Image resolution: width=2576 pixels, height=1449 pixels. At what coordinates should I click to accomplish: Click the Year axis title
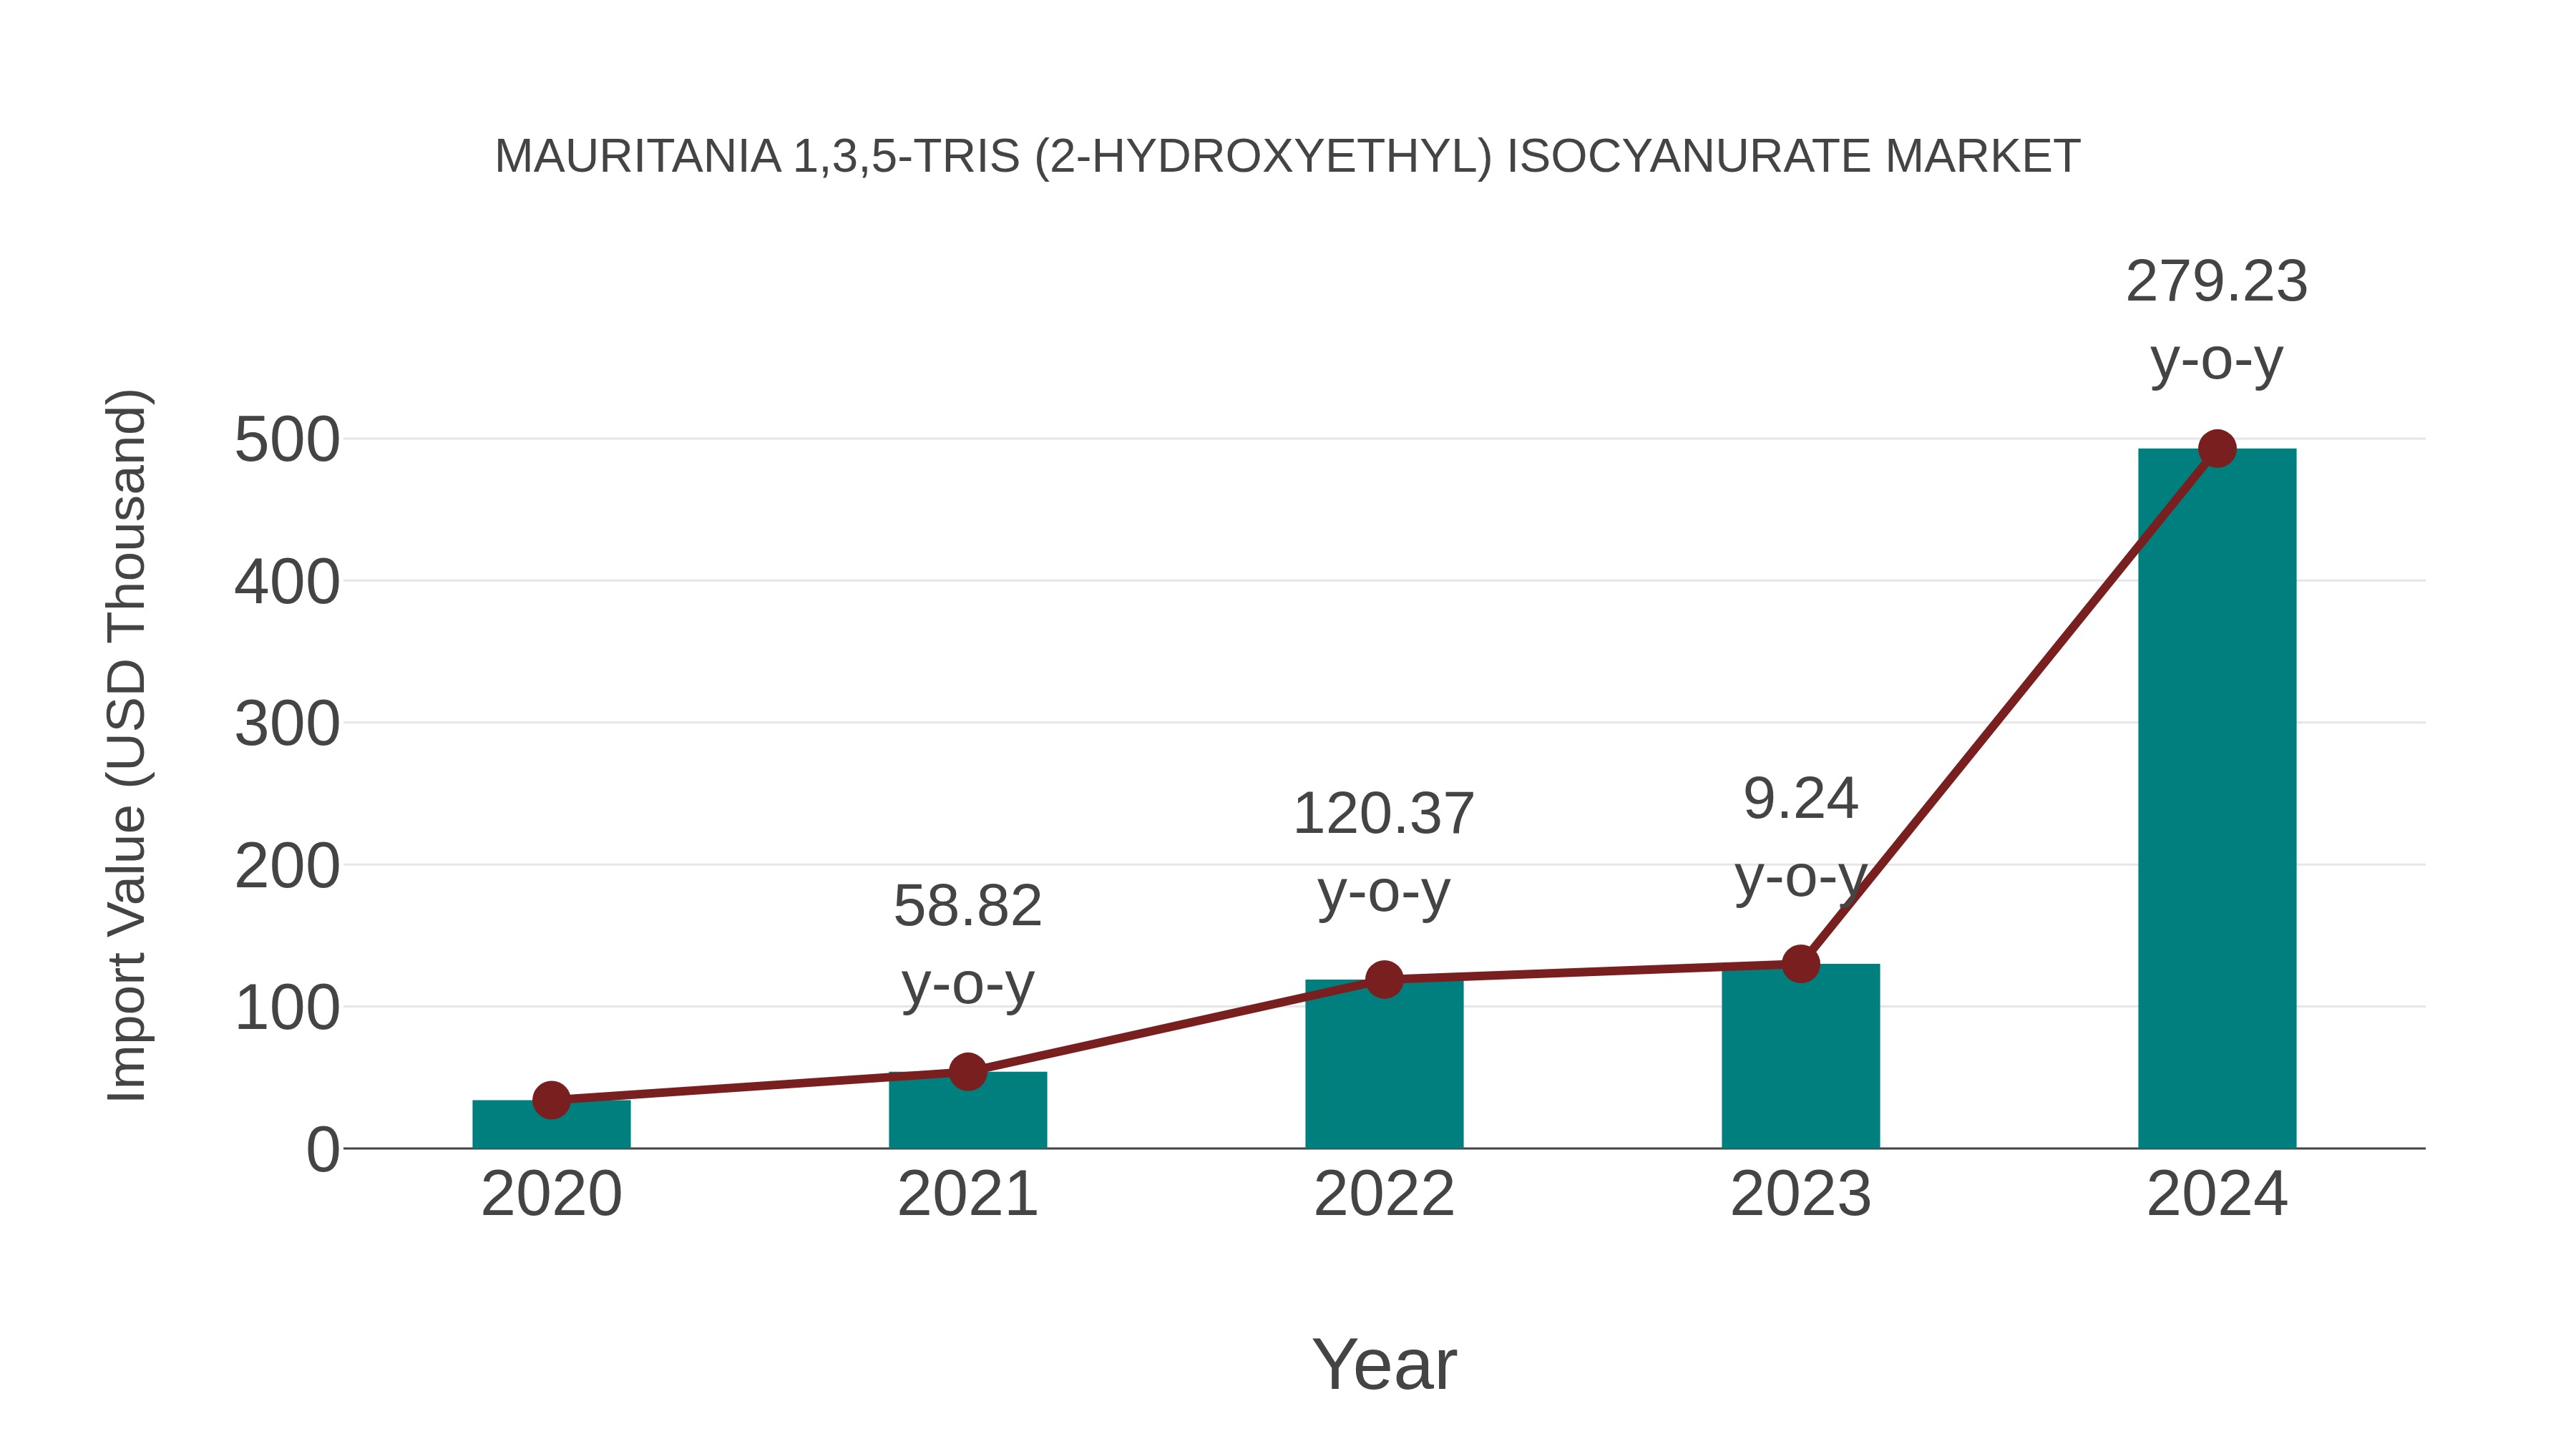(1384, 1364)
